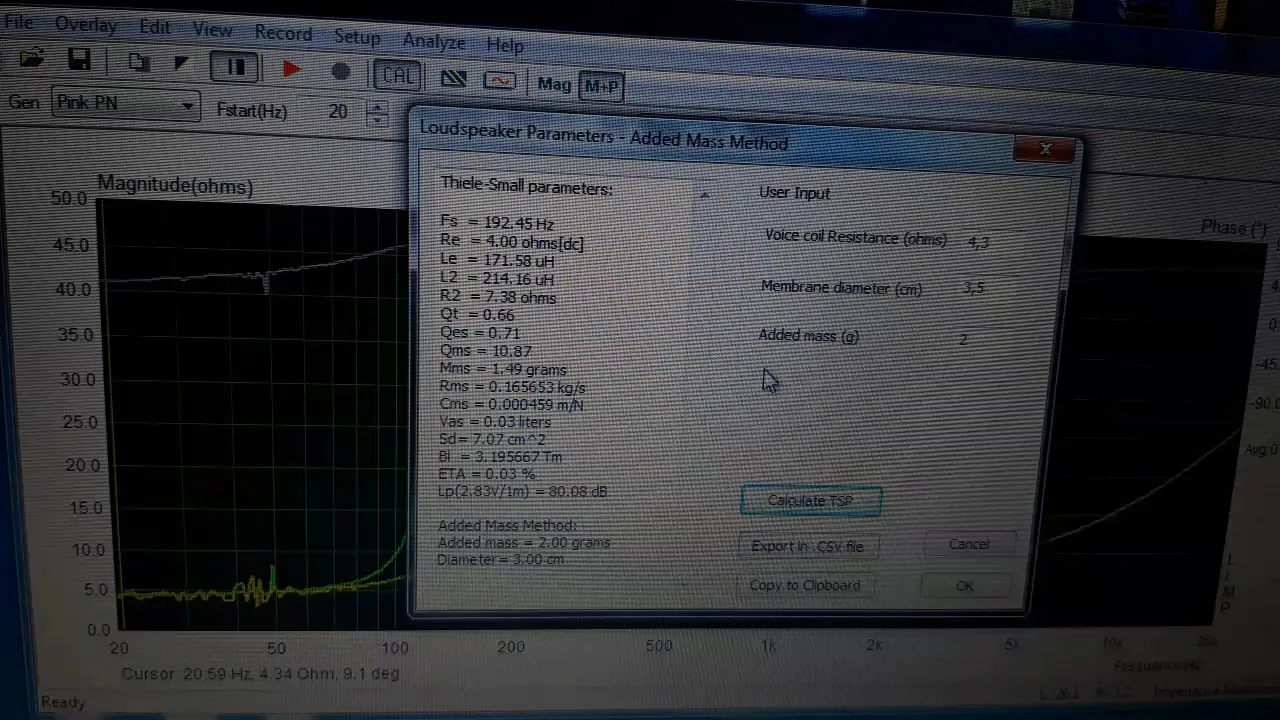
Task: Increase Fstart(Hz) with the up stepper arrow
Action: [x=377, y=107]
